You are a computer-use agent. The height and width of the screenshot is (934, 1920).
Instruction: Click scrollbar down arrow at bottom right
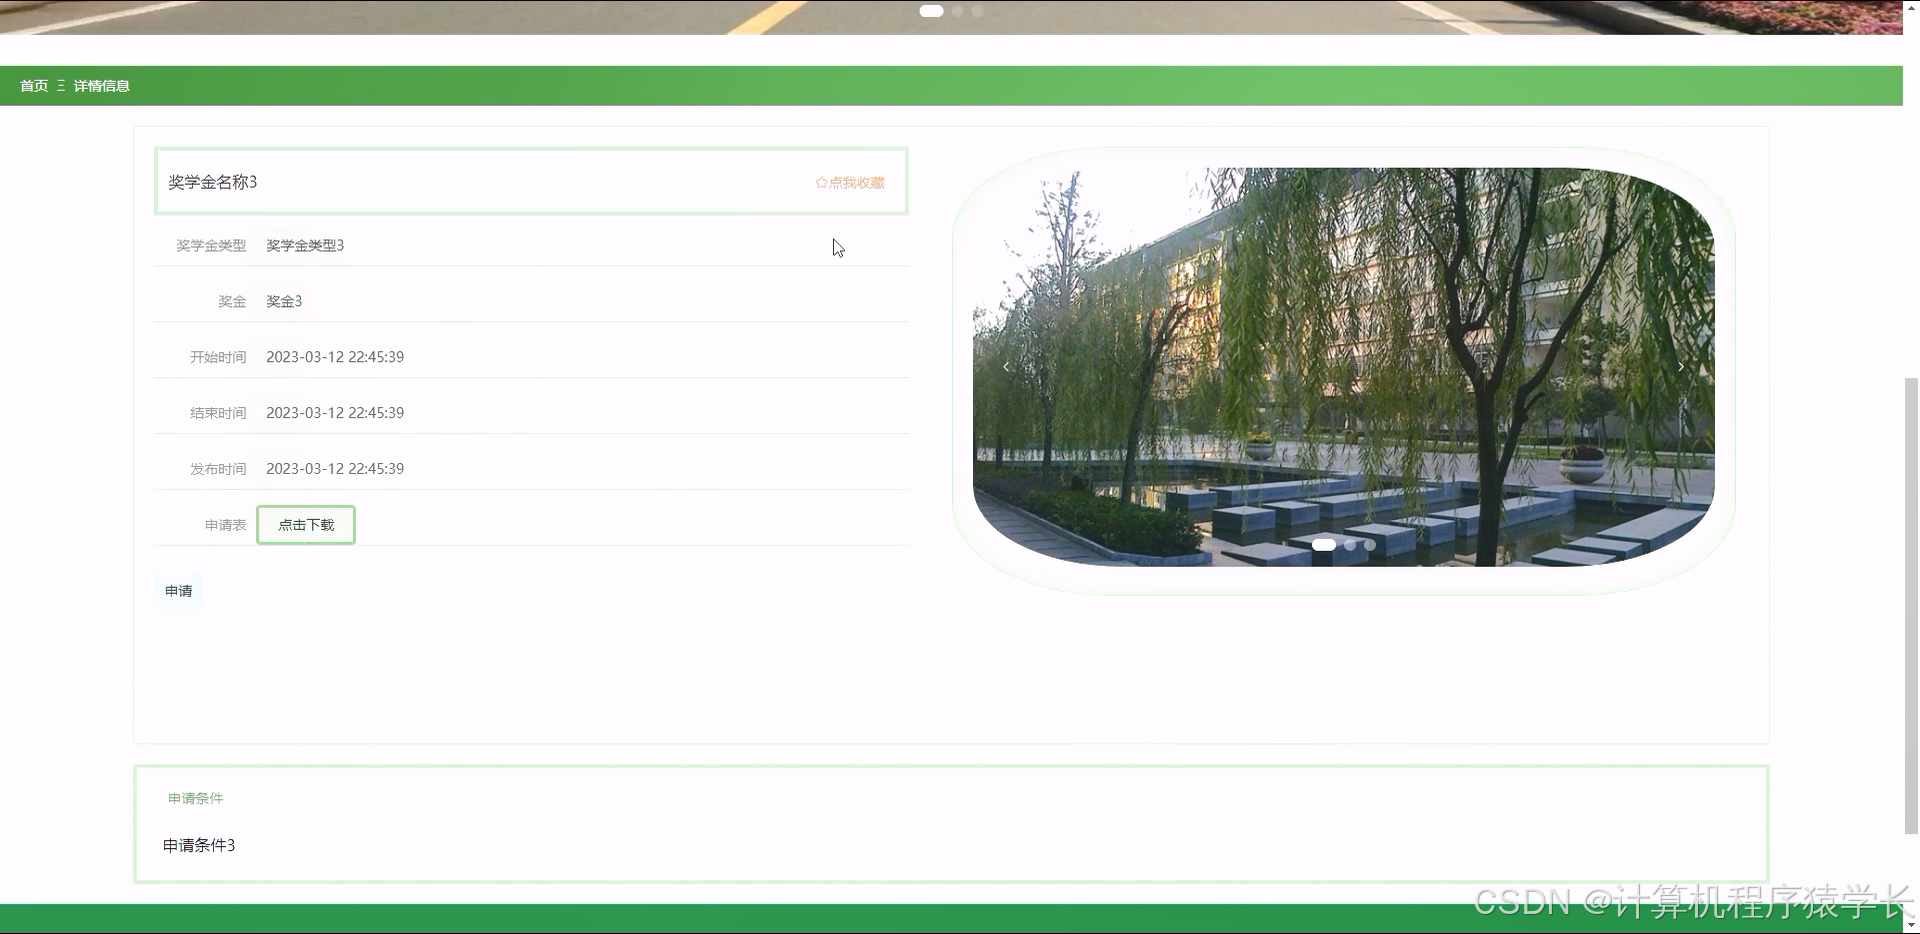pyautogui.click(x=1911, y=926)
